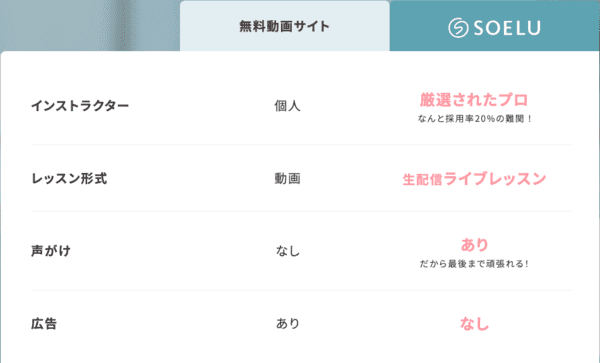
Task: Click the pink あり text under SOELU
Action: point(474,244)
